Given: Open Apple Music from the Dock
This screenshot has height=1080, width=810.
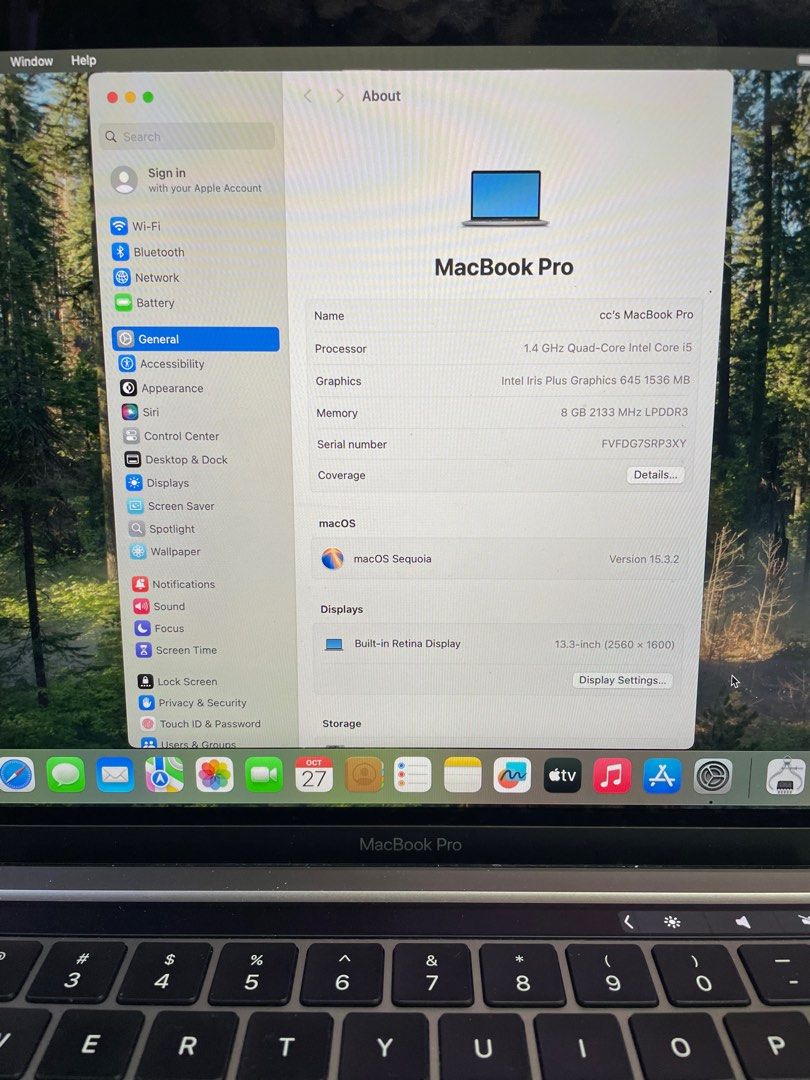Looking at the screenshot, I should pos(611,774).
